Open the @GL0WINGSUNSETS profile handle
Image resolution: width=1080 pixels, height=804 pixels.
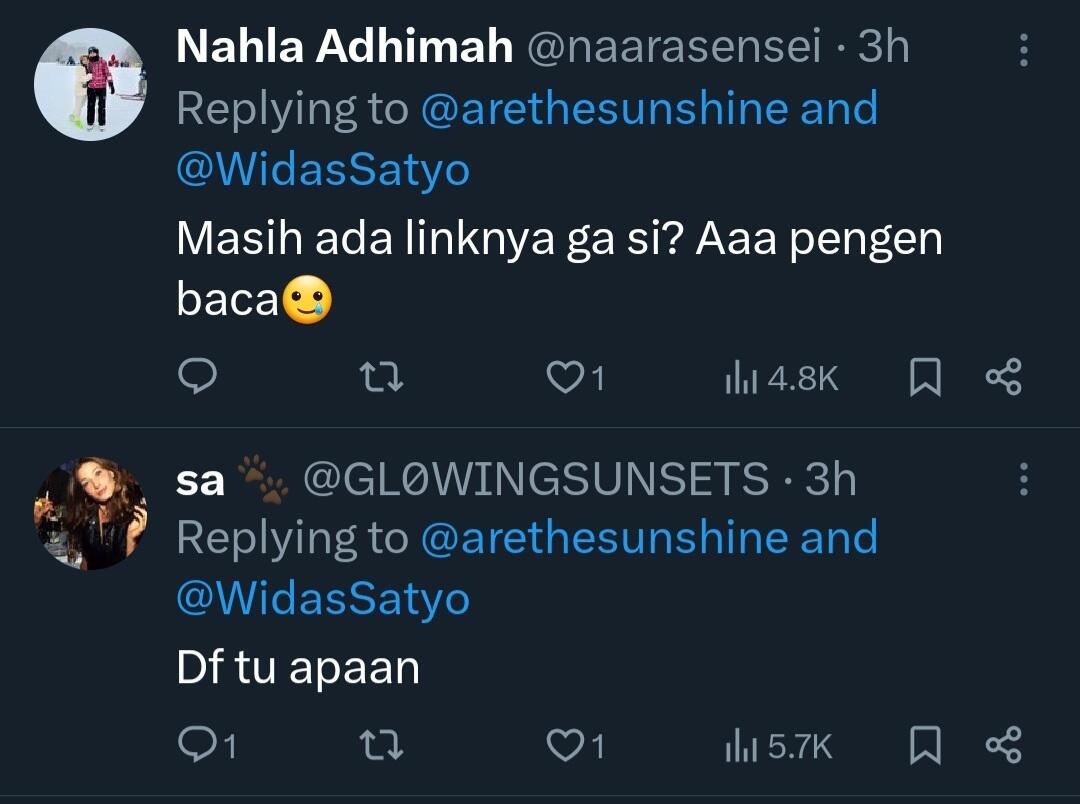tap(535, 480)
